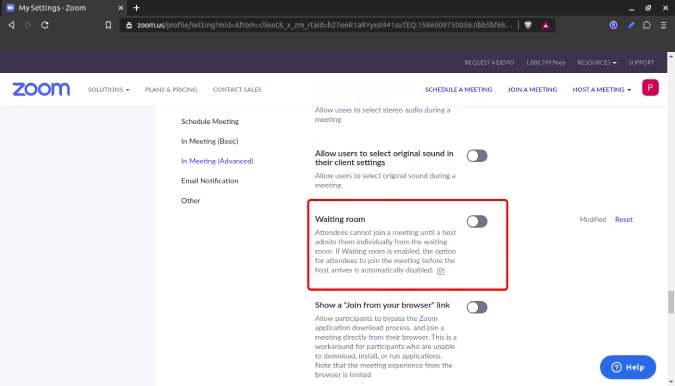This screenshot has height=386, width=675.
Task: Click the scrollbar up arrow
Action: [x=671, y=56]
